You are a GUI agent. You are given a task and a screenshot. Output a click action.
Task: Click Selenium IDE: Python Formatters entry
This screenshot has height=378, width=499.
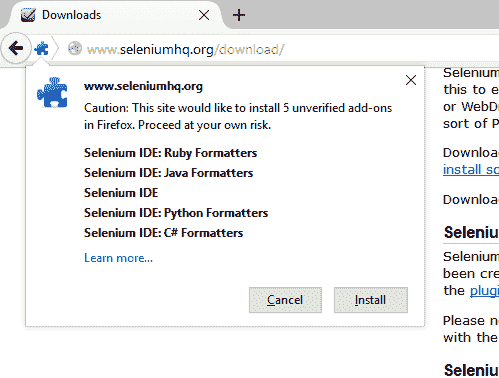[176, 213]
